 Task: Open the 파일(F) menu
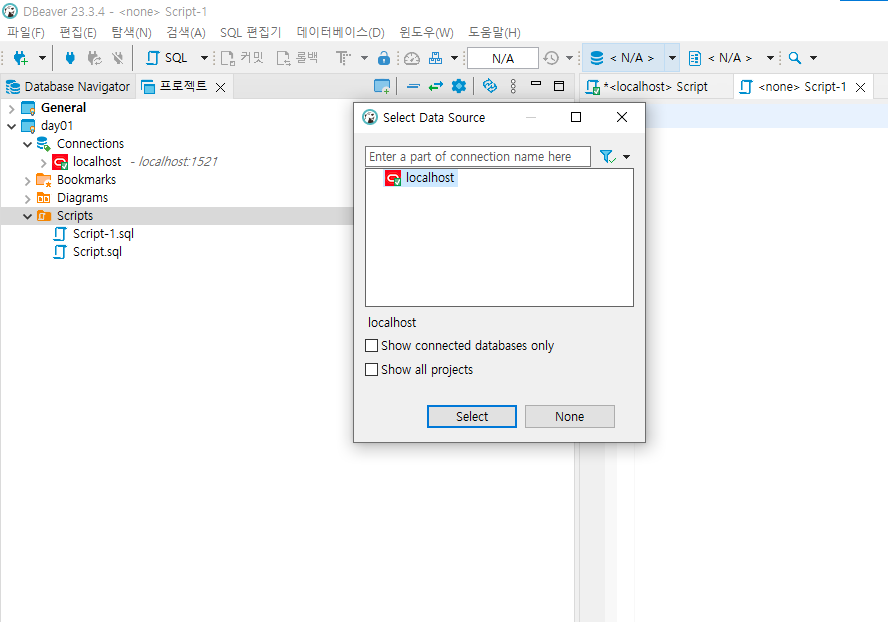coord(25,32)
